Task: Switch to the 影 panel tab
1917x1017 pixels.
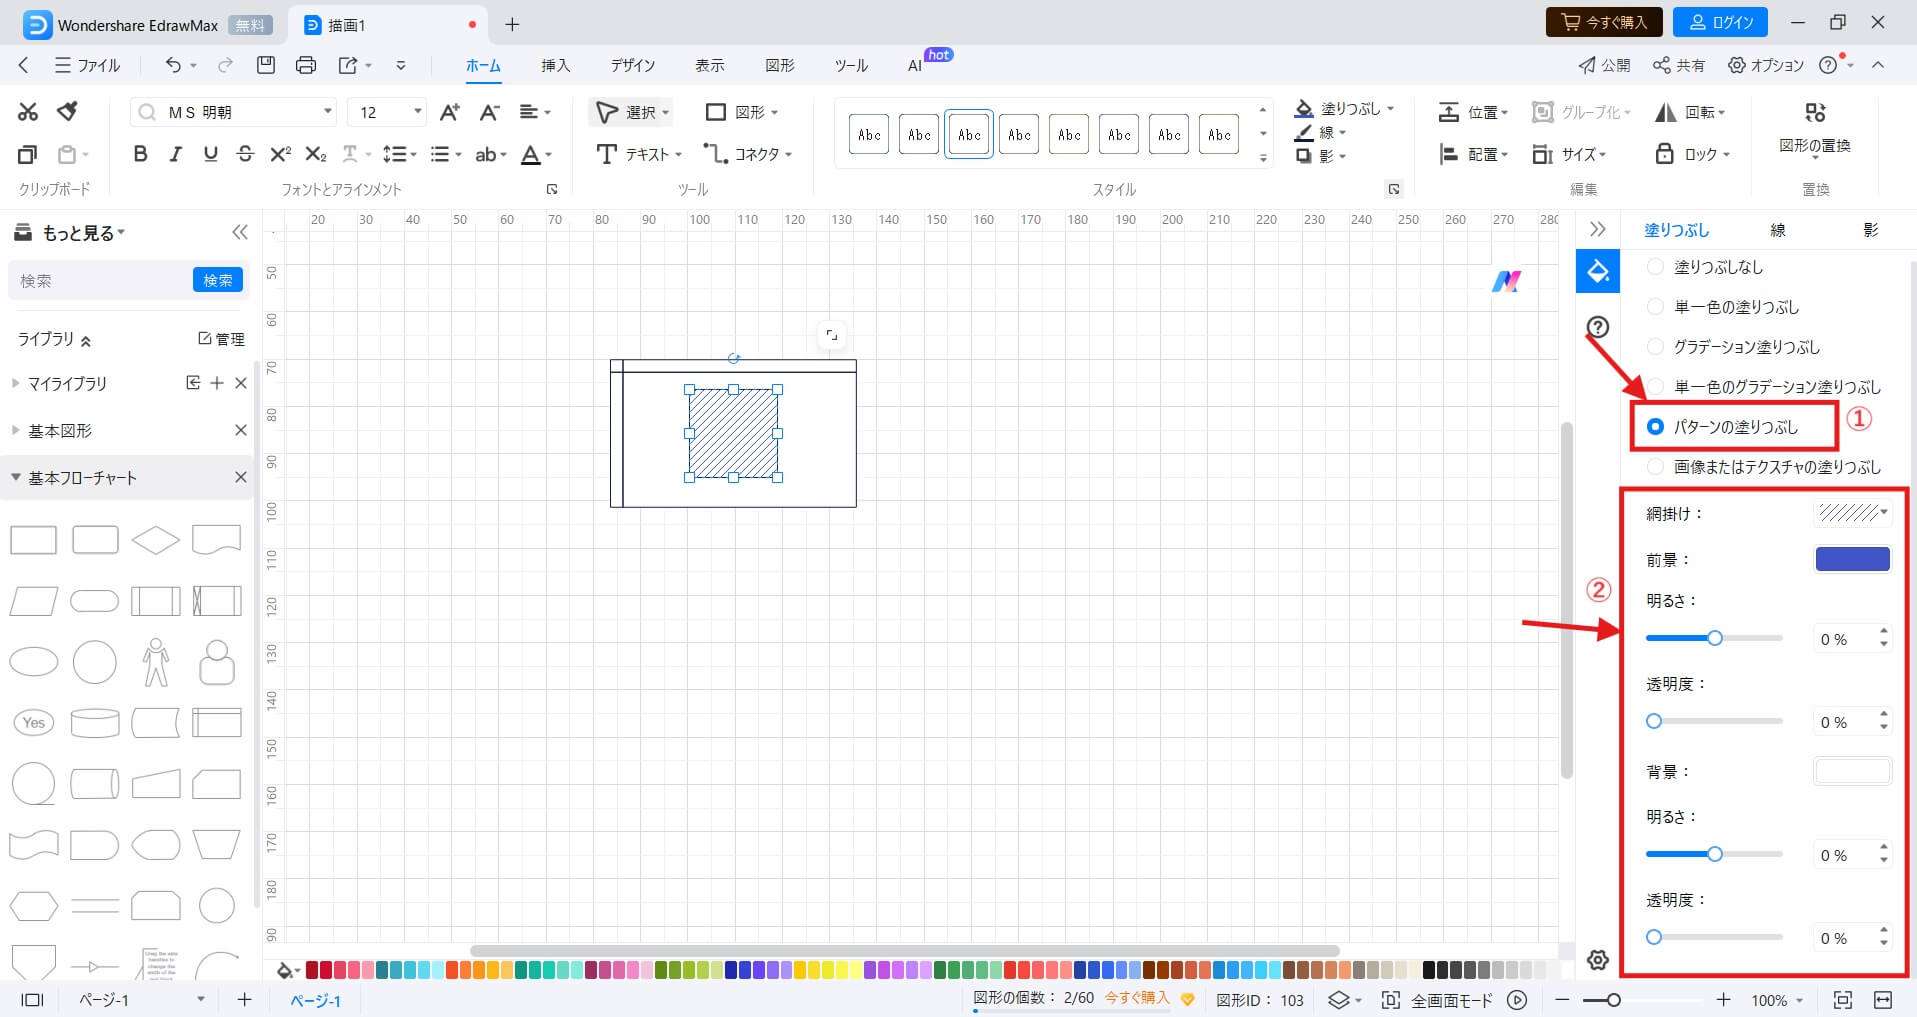Action: 1871,230
